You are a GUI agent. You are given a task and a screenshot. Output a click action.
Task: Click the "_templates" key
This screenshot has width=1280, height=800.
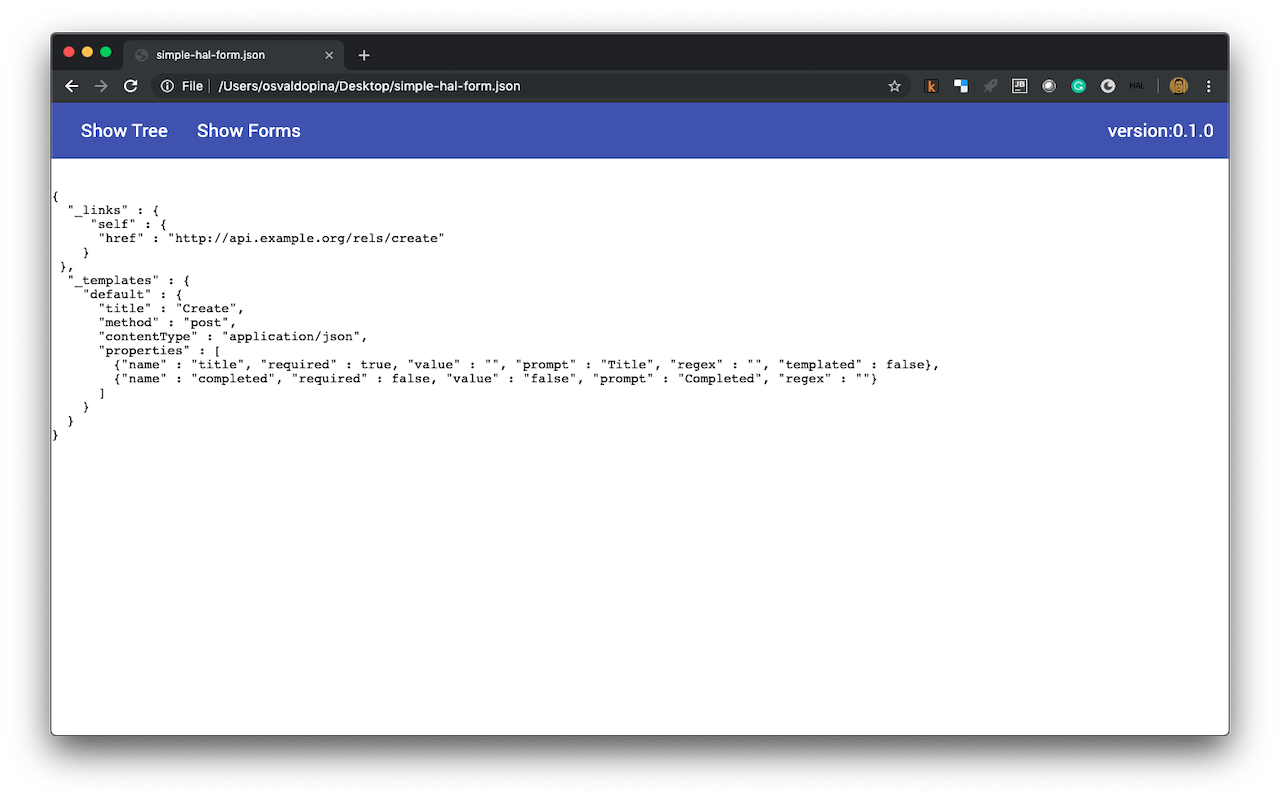115,280
